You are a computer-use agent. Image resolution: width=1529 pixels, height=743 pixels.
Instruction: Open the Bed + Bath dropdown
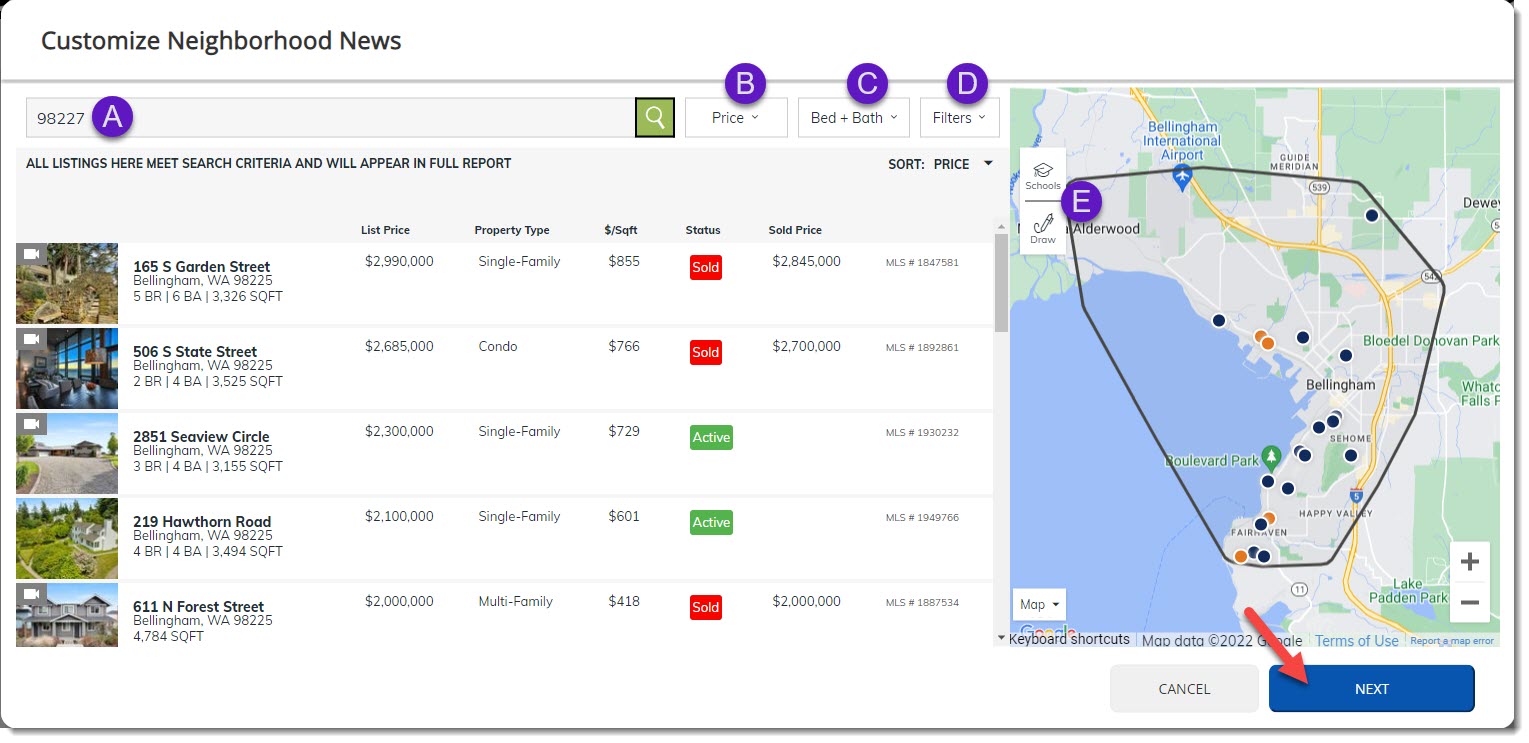(853, 117)
